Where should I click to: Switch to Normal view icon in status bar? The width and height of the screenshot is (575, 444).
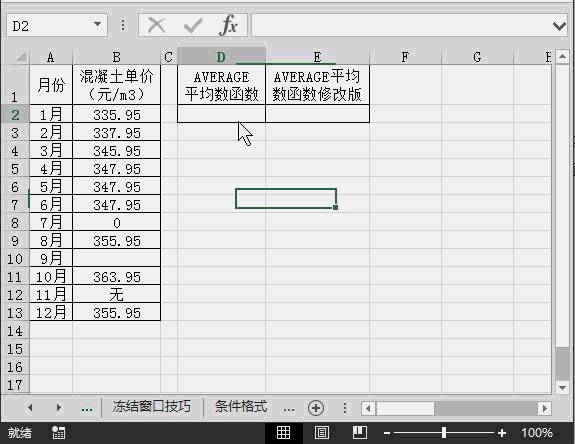coord(283,433)
